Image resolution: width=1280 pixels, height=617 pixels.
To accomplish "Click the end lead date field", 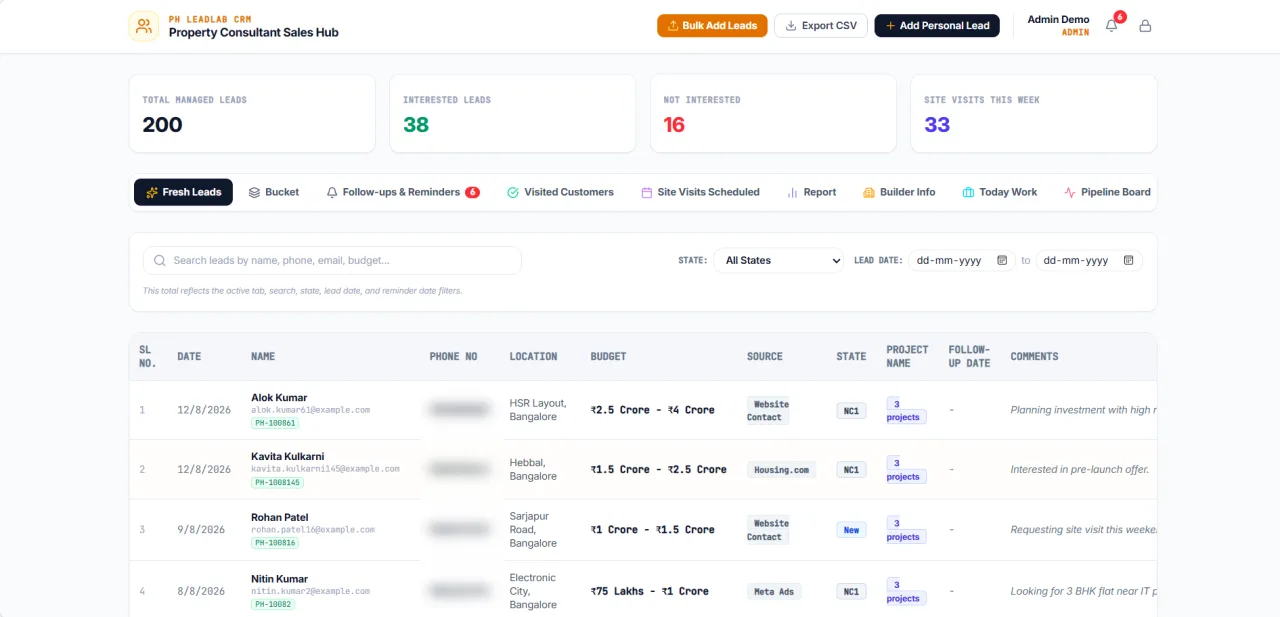I will tap(1089, 260).
